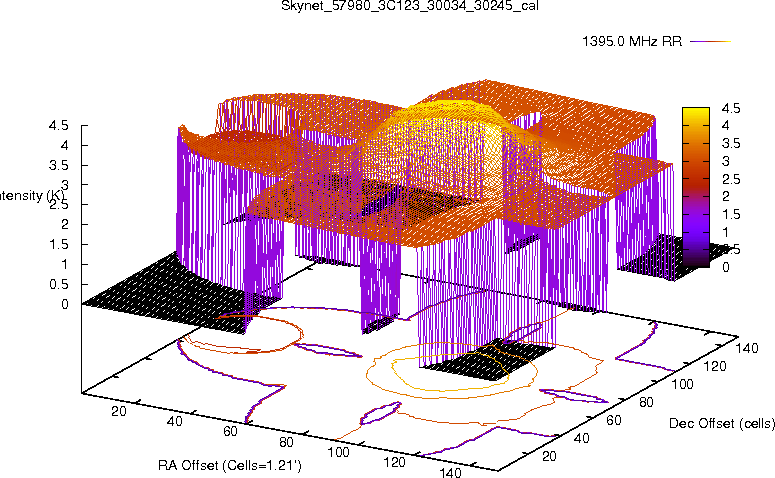
Task: Click the legend line sample beside 1395.0 MHz RR
Action: click(710, 42)
